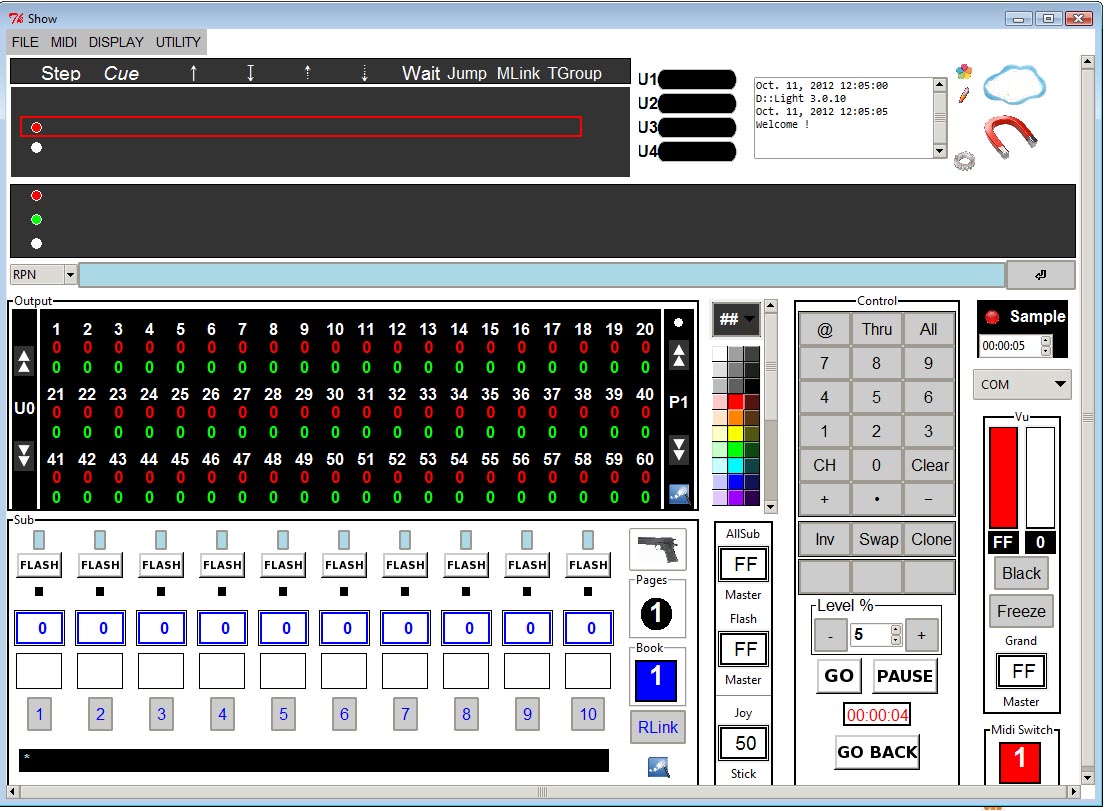
Task: Select the red radio button in cue list
Action: coord(37,127)
